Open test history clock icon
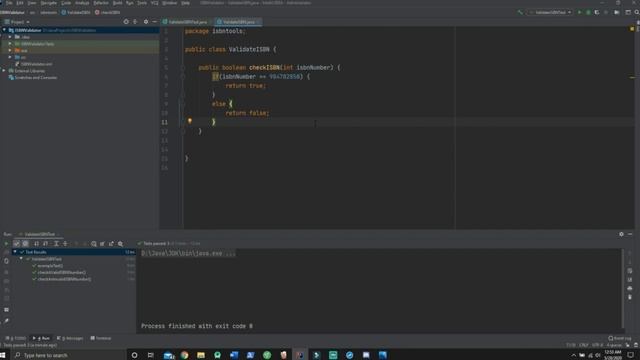Screen dimensions: 640x360 [x=93, y=244]
